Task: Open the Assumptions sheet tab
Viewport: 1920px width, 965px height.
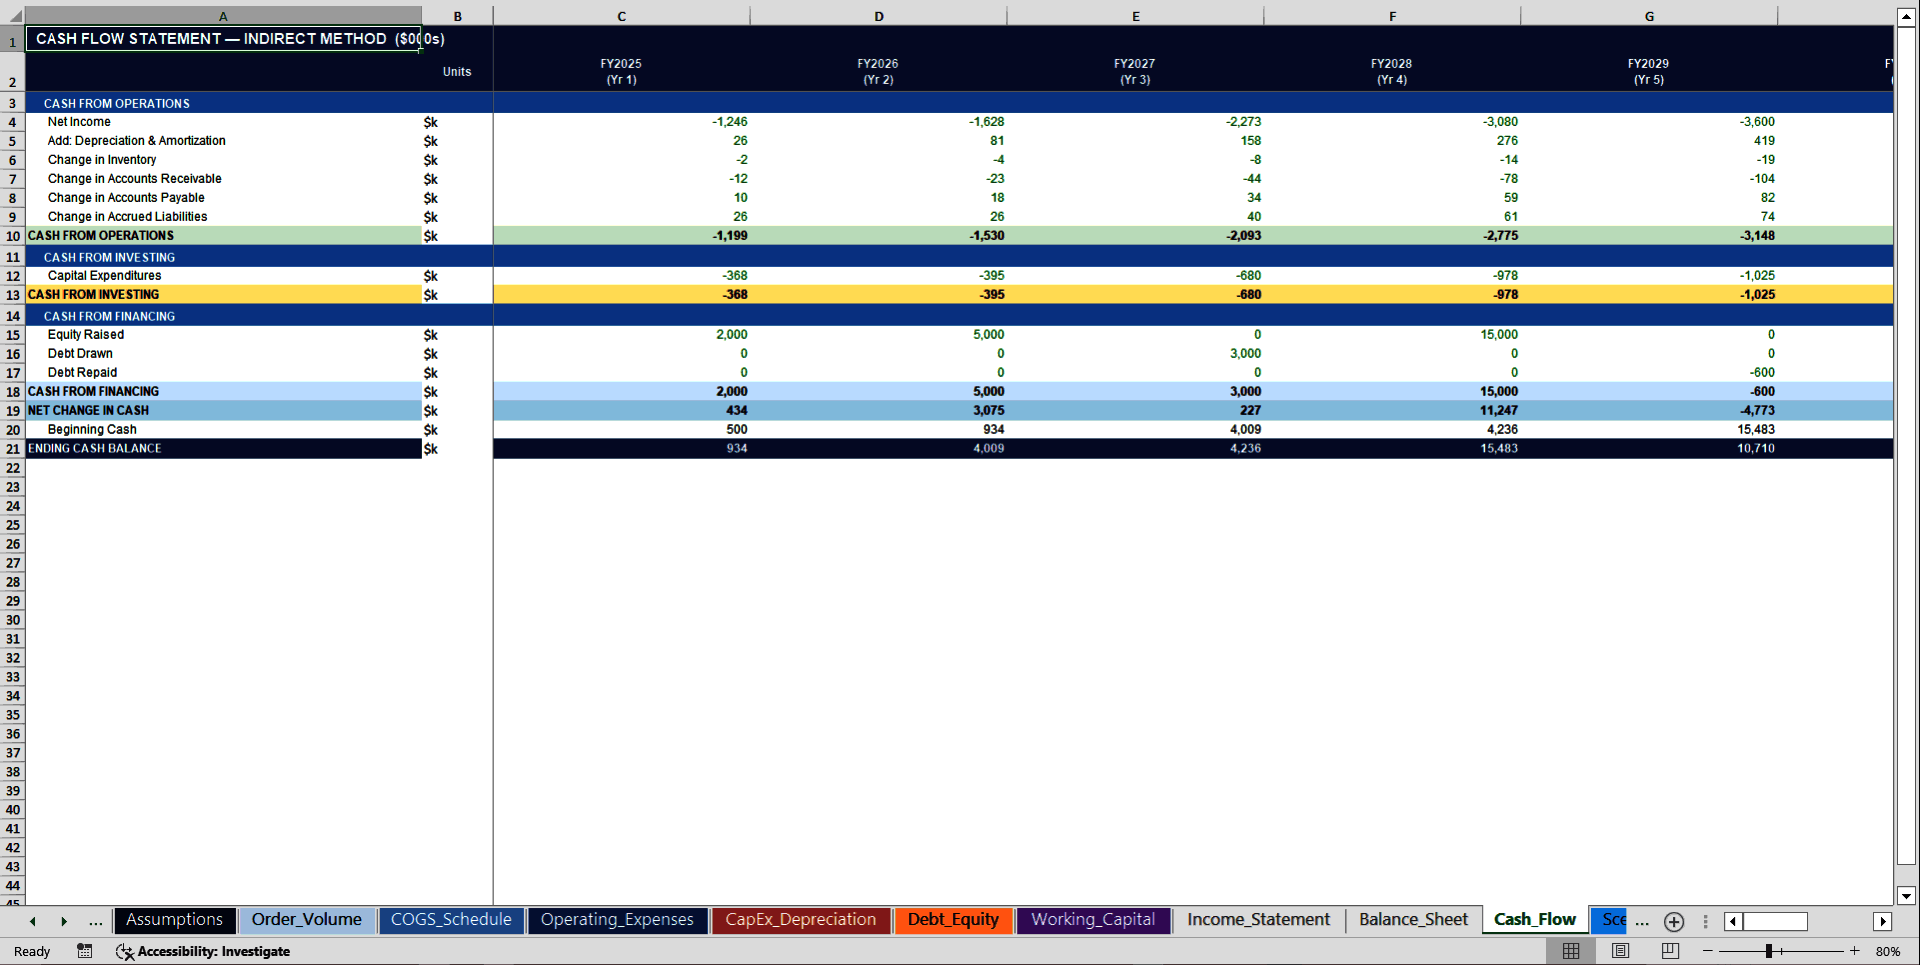Action: pos(174,920)
